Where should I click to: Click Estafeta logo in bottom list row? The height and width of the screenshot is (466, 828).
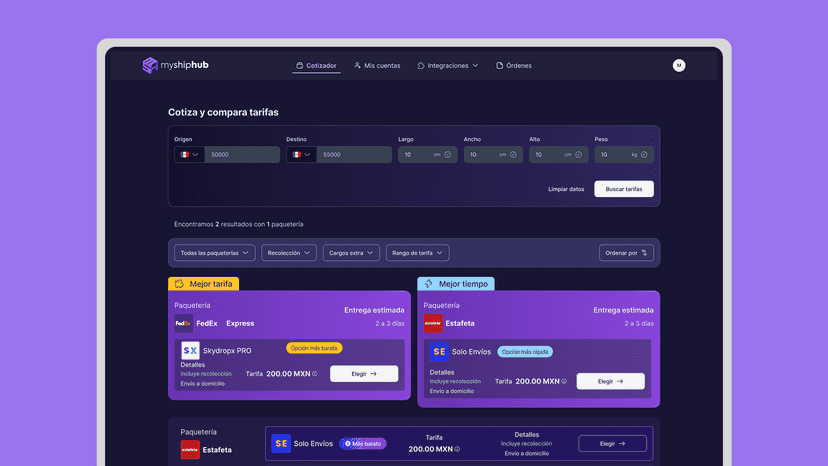(x=190, y=450)
